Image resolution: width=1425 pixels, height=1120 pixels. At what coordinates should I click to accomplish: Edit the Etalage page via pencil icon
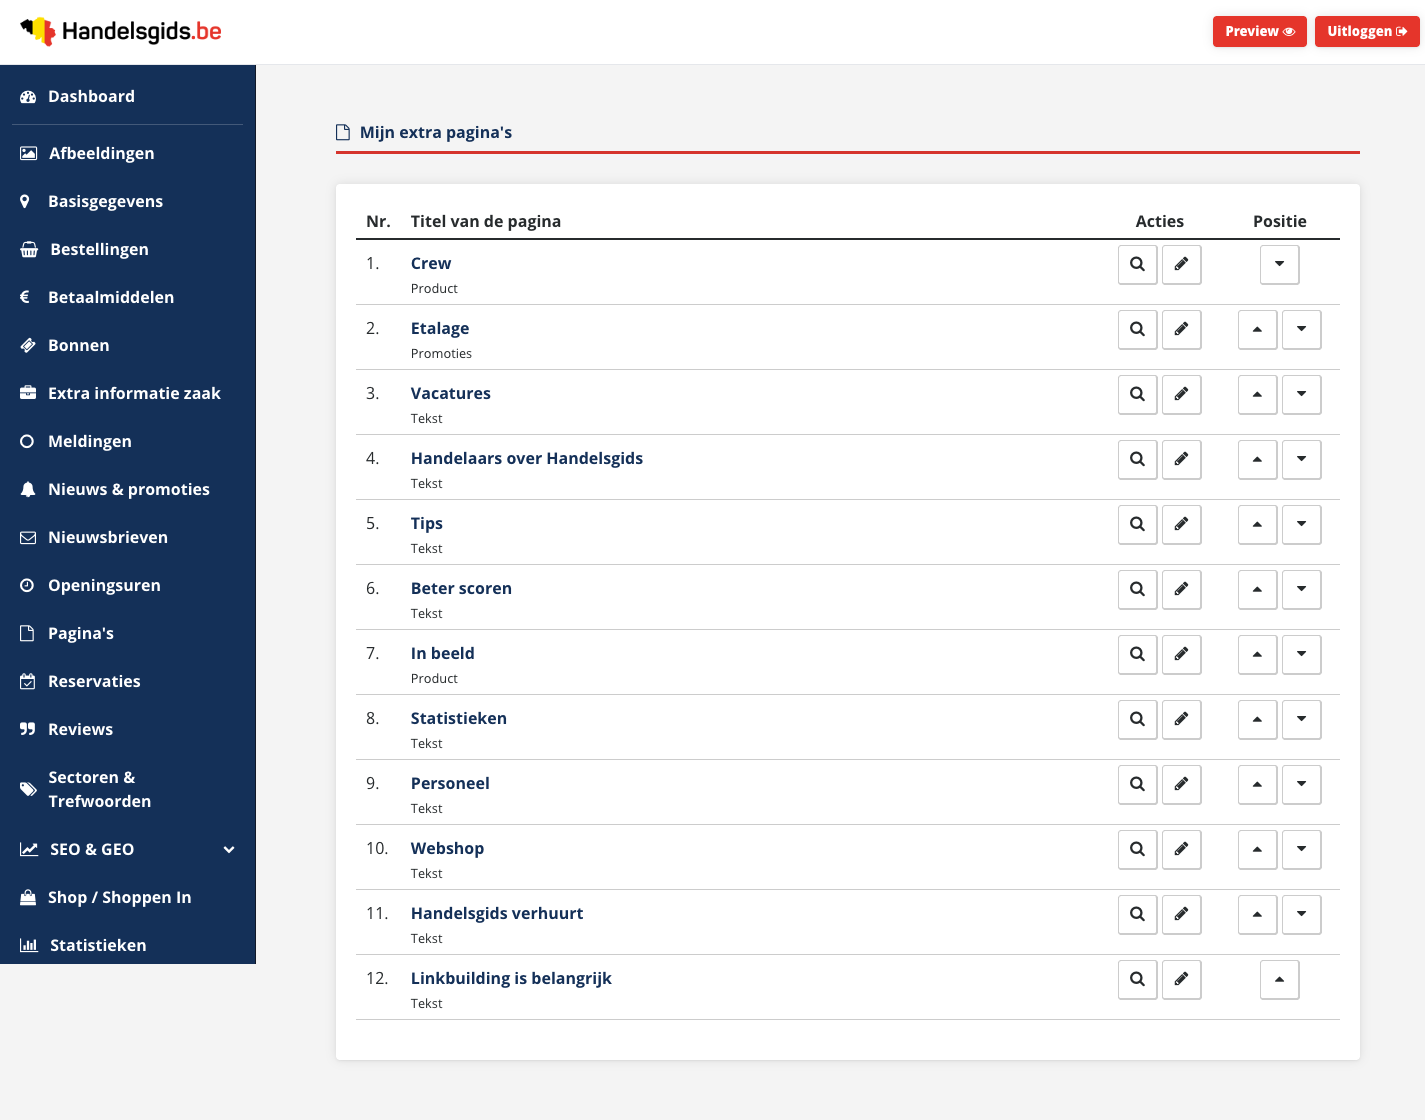[1181, 329]
